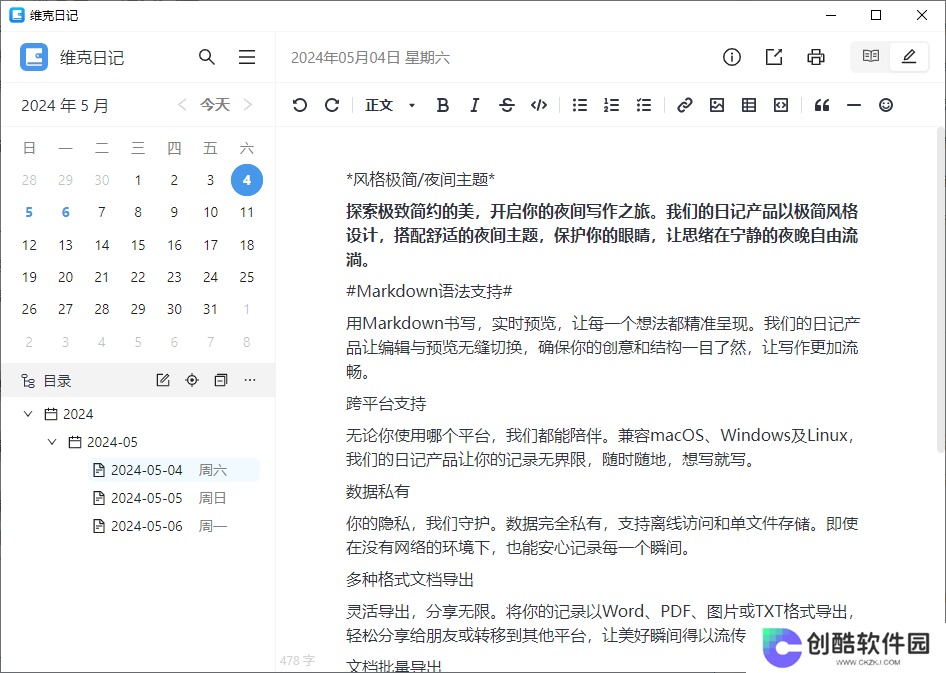Image resolution: width=946 pixels, height=673 pixels.
Task: Insert a numbered list
Action: [x=611, y=105]
